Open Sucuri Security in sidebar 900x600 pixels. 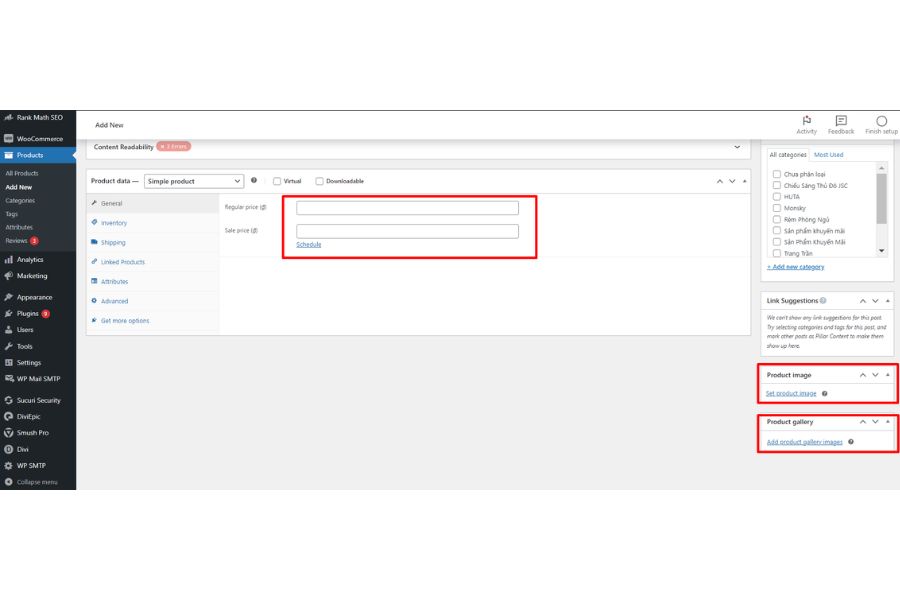[x=38, y=400]
